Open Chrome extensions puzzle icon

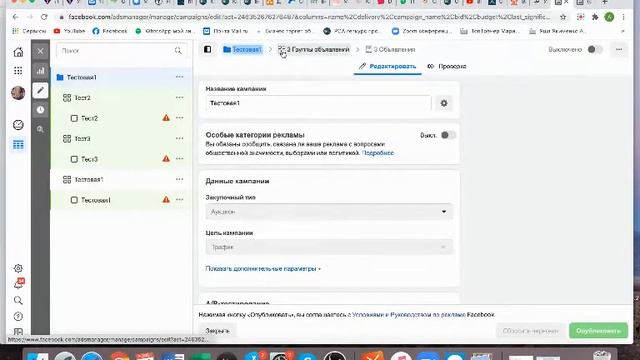pos(595,17)
